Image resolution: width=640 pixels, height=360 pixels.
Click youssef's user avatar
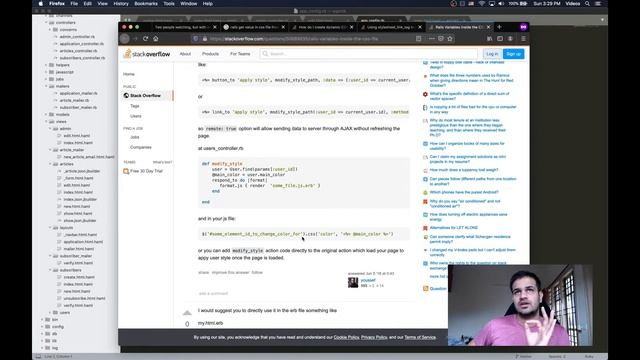[353, 282]
